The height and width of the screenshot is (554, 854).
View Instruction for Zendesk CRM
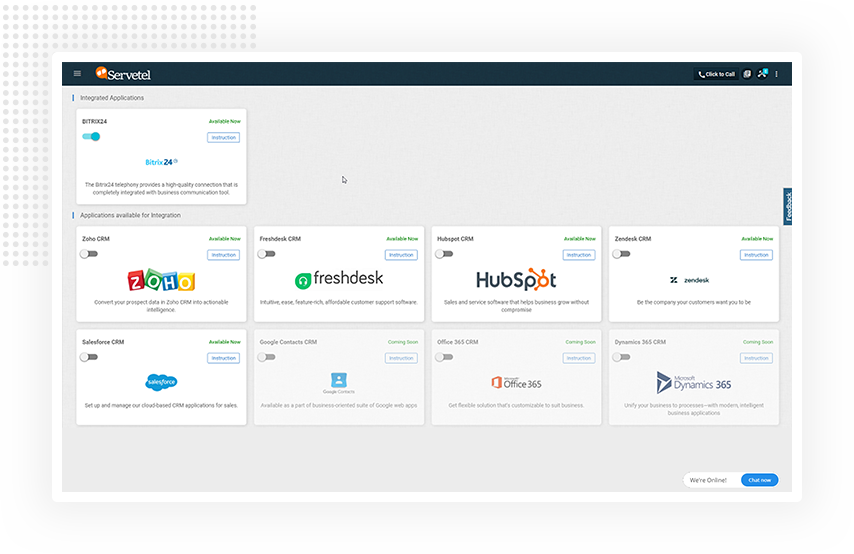(x=756, y=255)
